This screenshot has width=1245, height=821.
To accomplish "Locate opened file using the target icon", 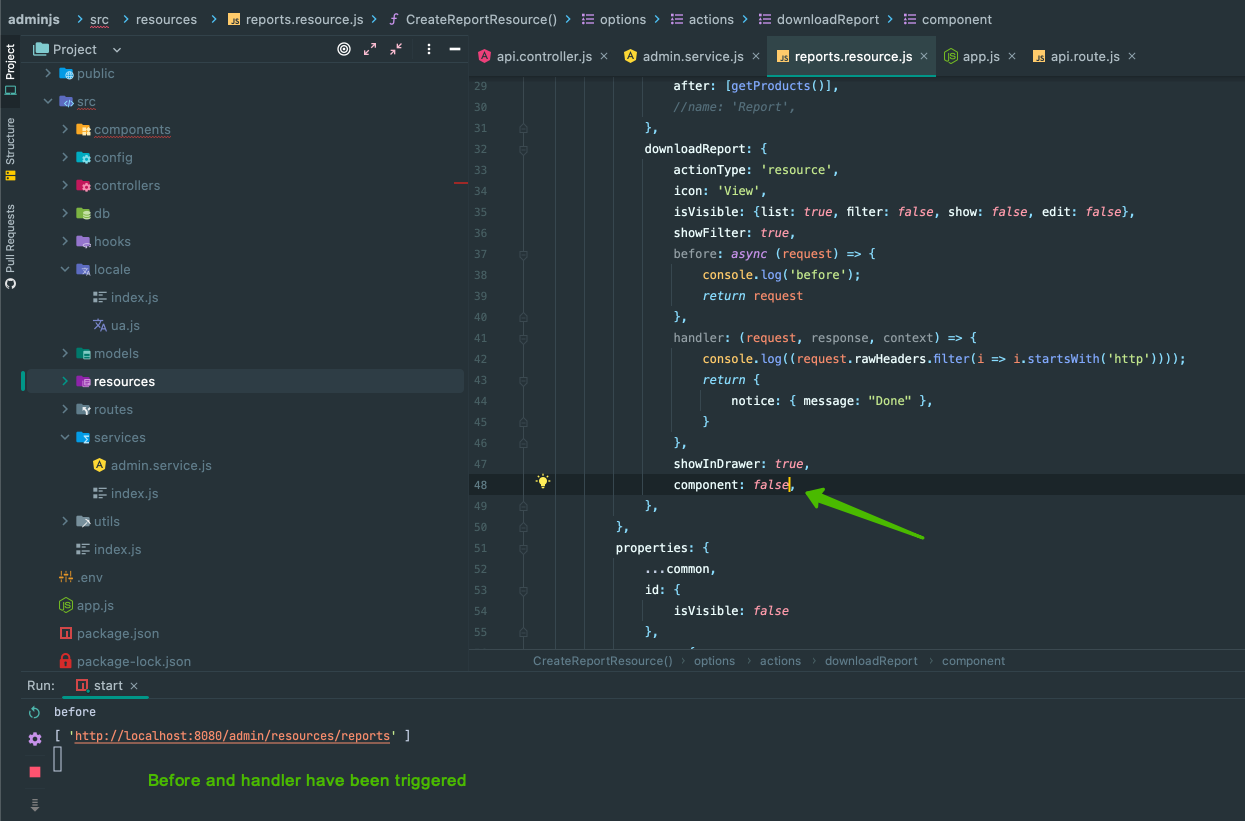I will (344, 47).
